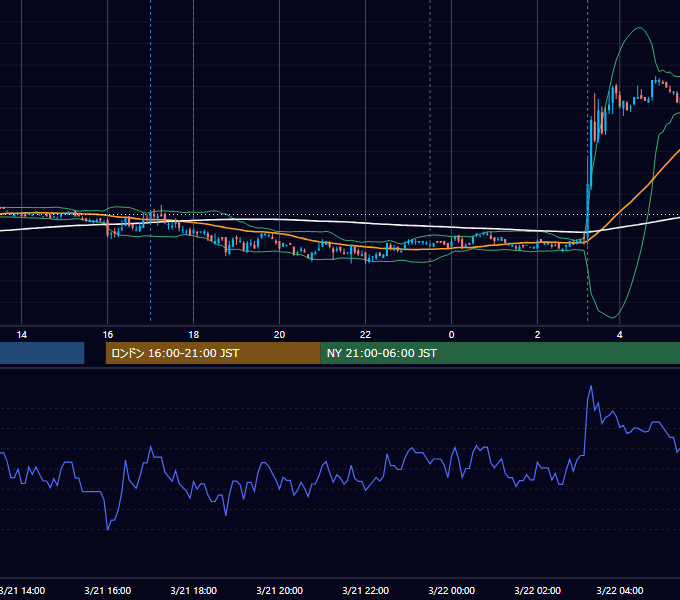Screen dimensions: 680x600
Task: Click the NY 21:00-06:00 JST session bar
Action: [500, 353]
